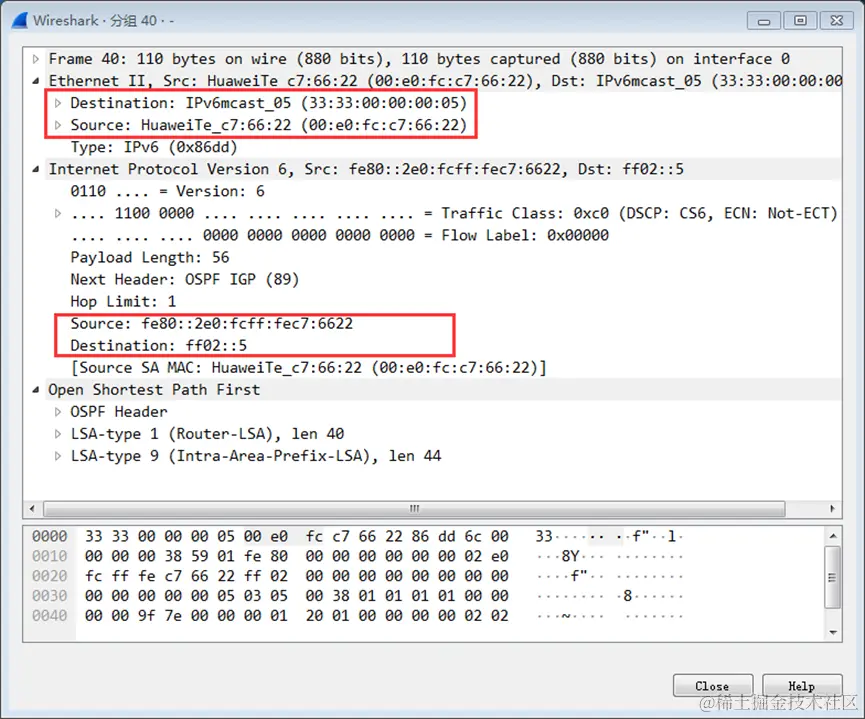Open the Help button
This screenshot has height=719, width=865.
pyautogui.click(x=802, y=686)
